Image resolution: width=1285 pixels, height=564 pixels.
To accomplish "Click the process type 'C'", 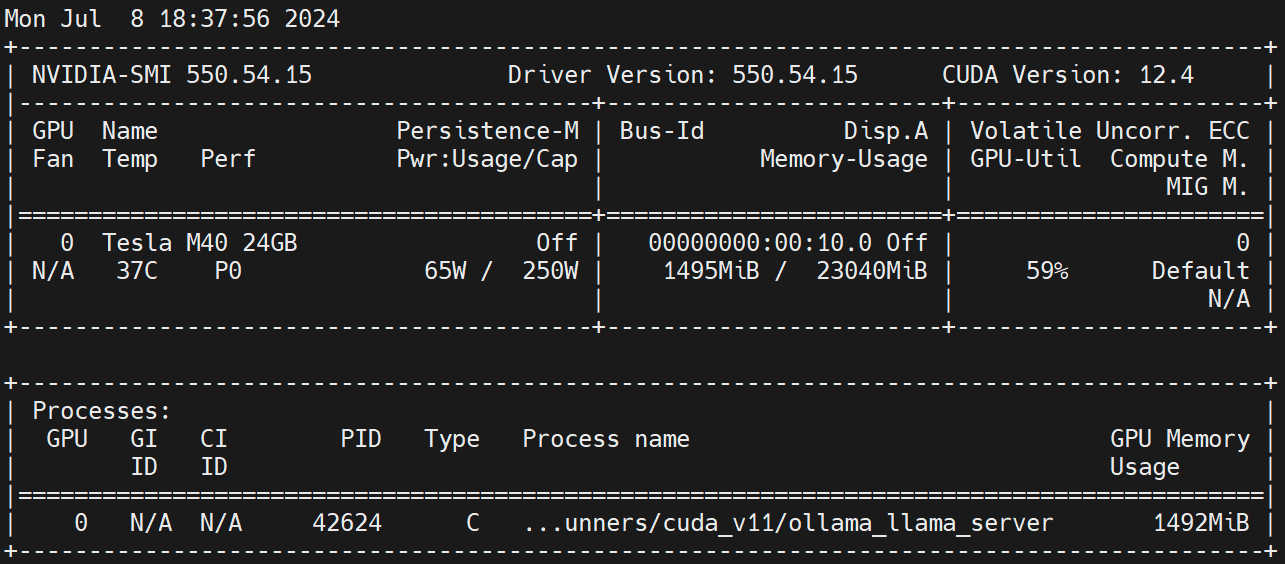I will coord(473,523).
